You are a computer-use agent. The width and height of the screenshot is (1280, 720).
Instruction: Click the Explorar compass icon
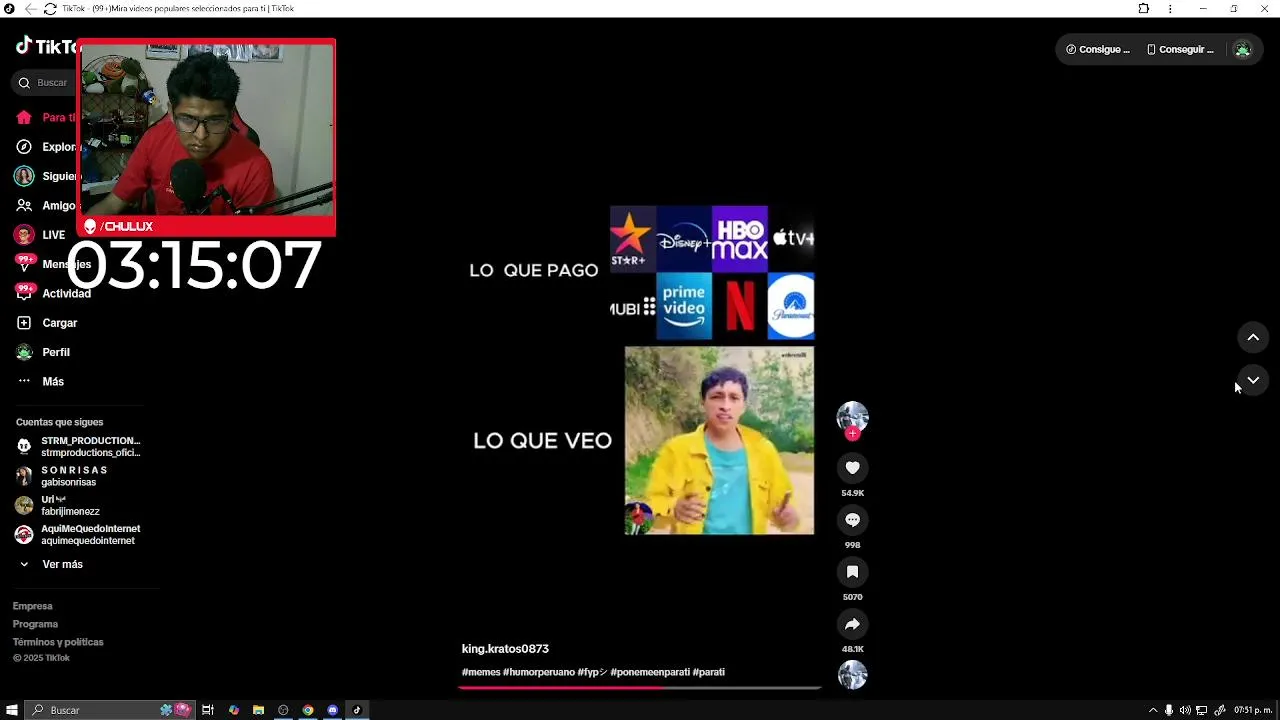point(24,147)
